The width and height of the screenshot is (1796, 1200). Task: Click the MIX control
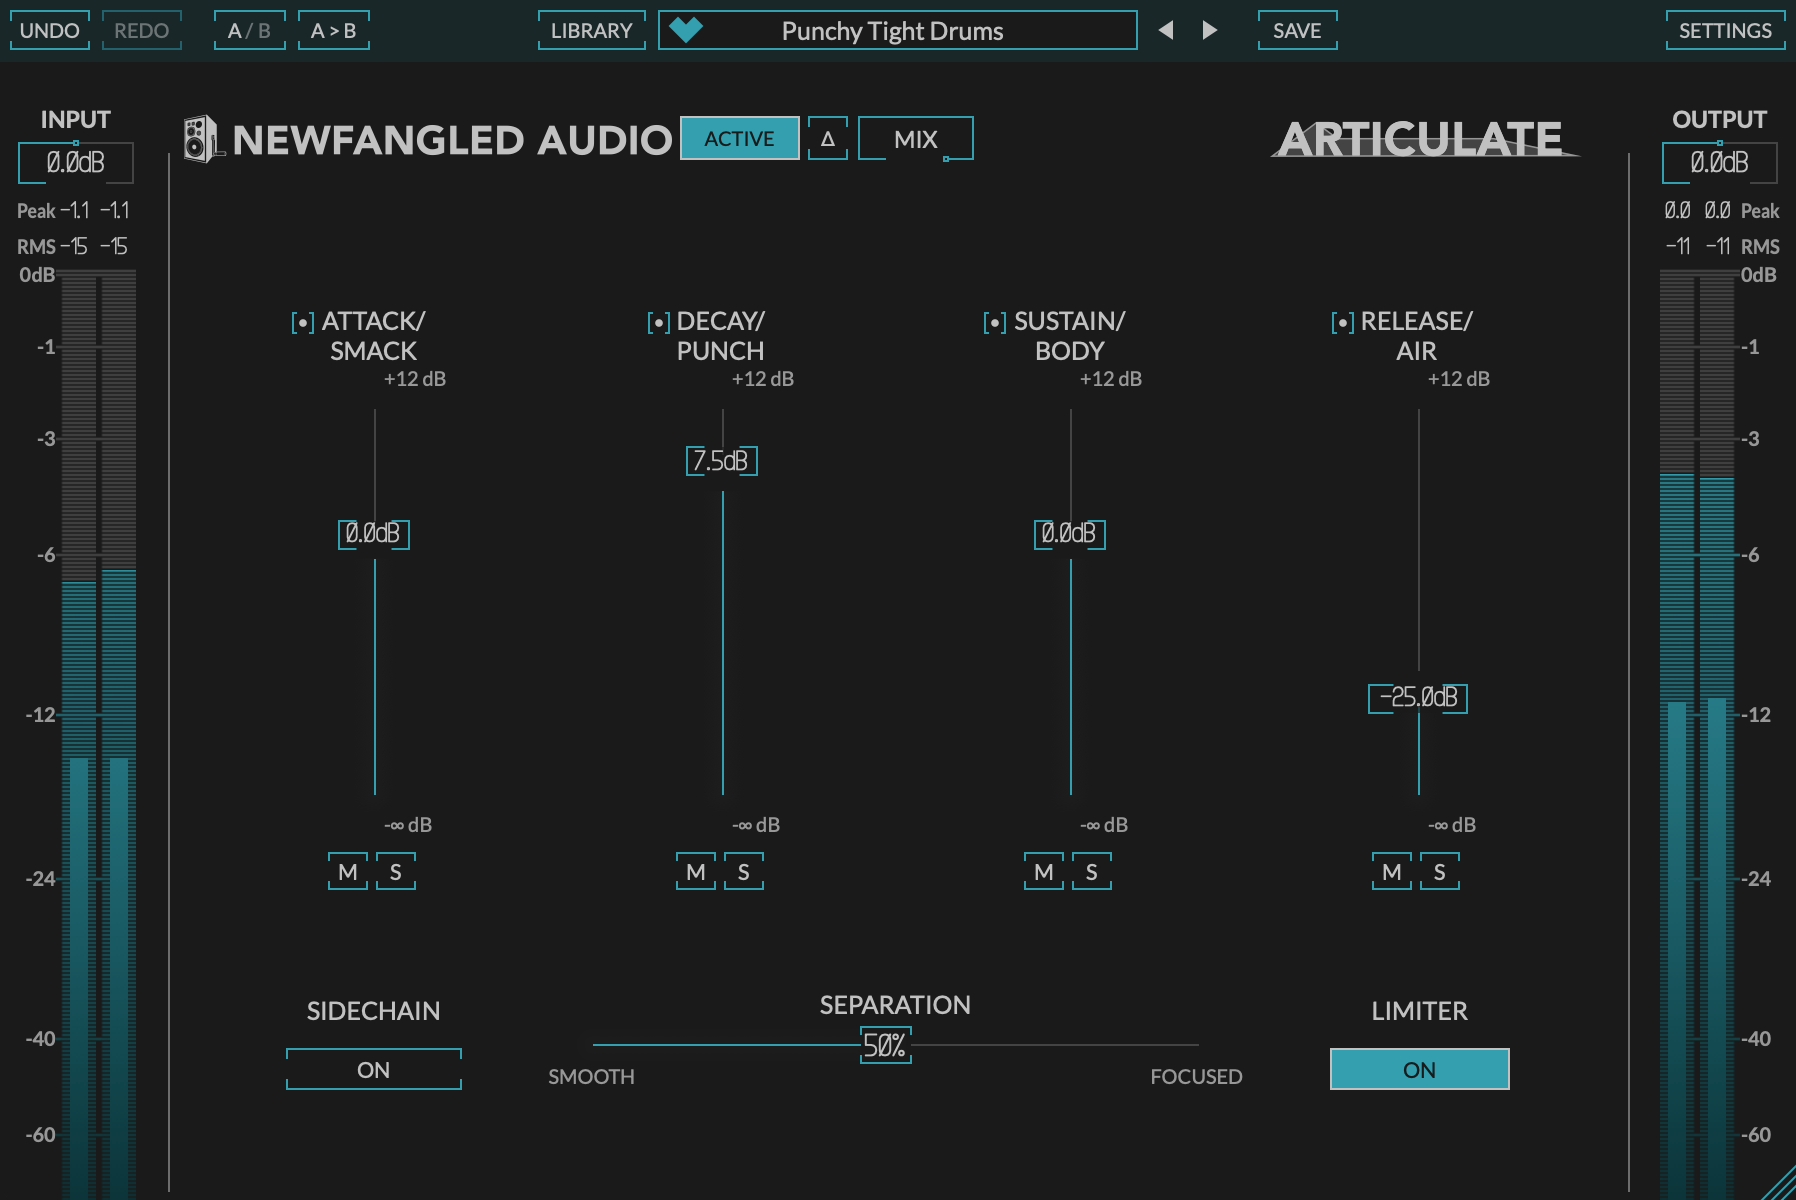tap(915, 138)
